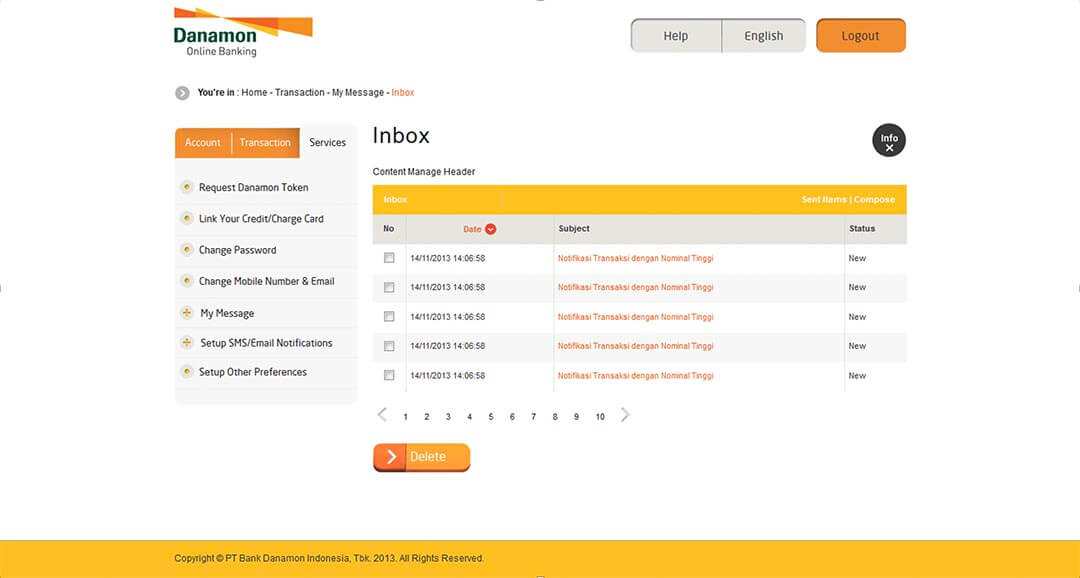Toggle the Date column sort arrow
Image resolution: width=1080 pixels, height=578 pixels.
491,229
